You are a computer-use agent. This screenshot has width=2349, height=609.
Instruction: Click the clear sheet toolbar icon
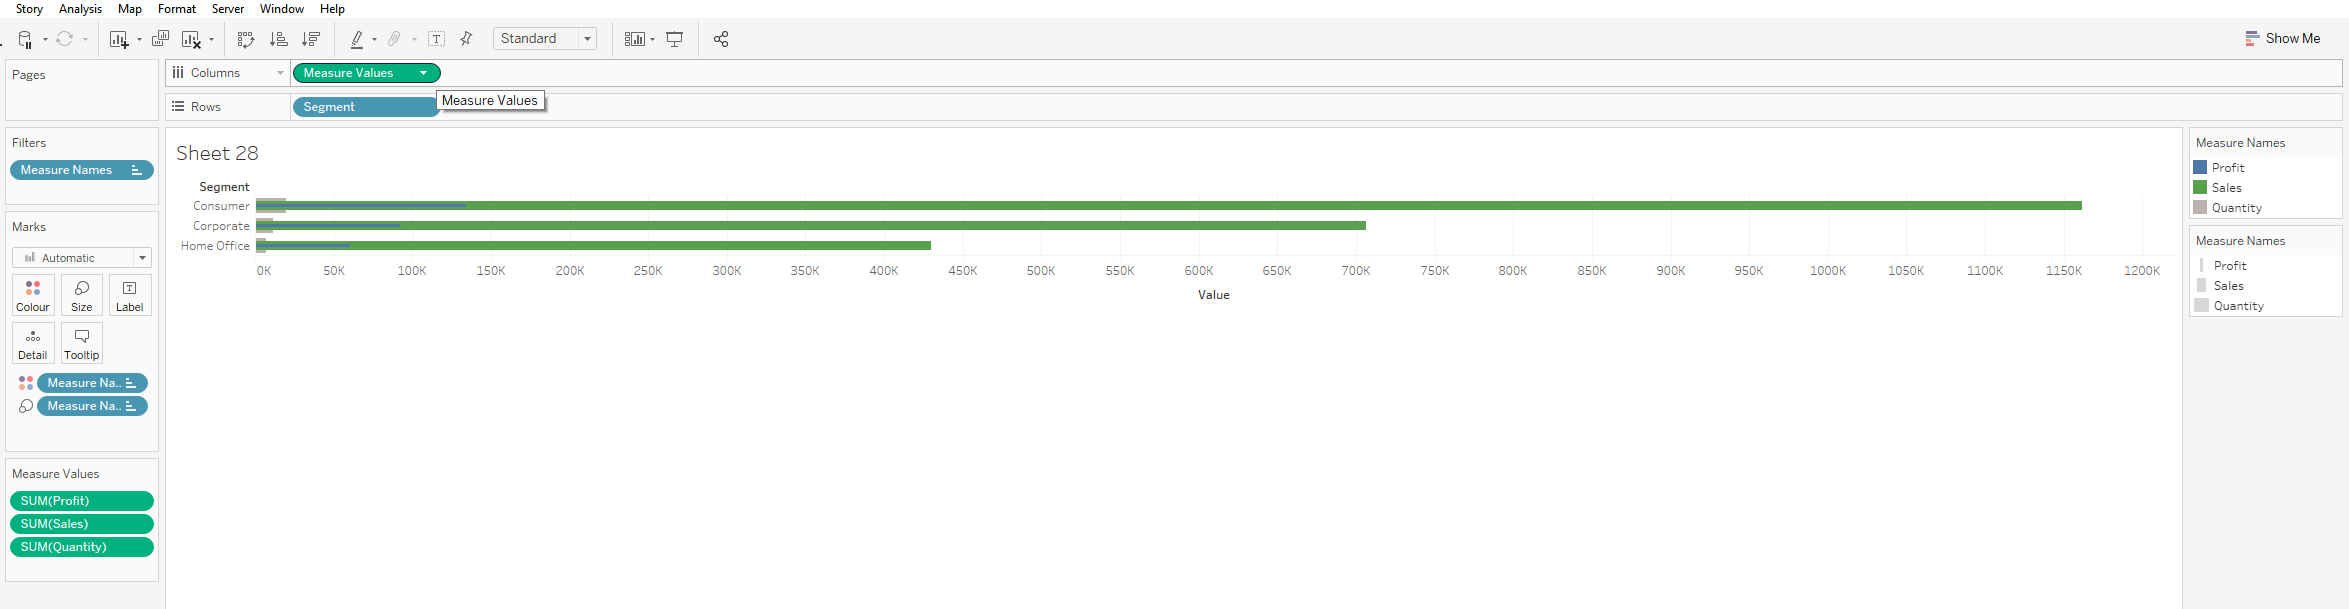tap(191, 40)
